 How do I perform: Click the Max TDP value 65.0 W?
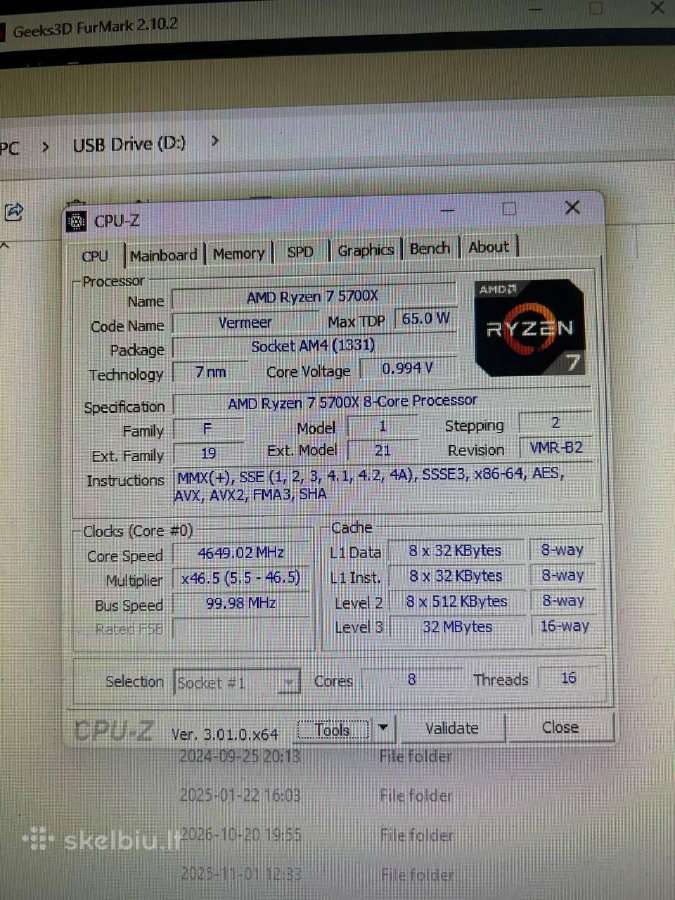pos(425,319)
